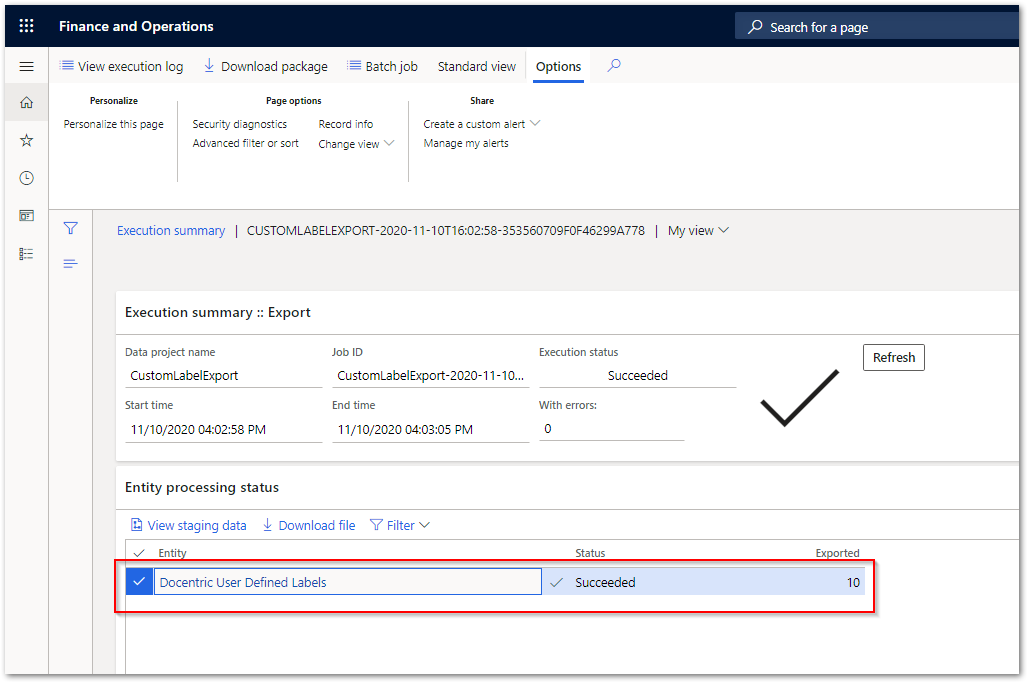Click View execution log

tap(121, 66)
